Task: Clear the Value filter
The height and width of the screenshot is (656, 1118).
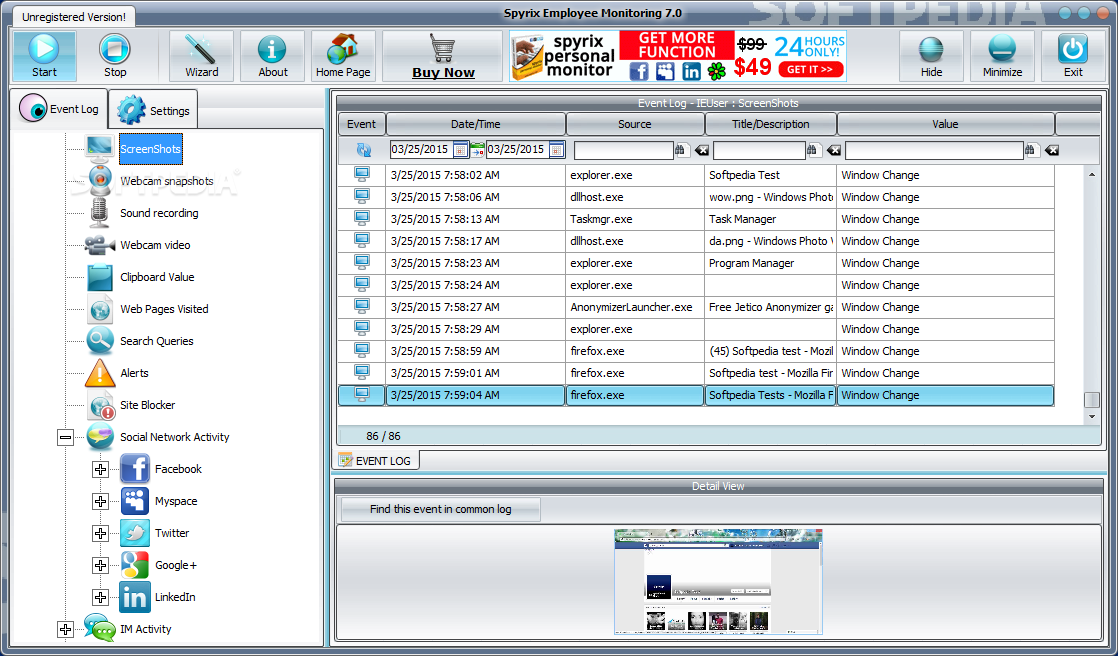Action: pyautogui.click(x=1052, y=150)
